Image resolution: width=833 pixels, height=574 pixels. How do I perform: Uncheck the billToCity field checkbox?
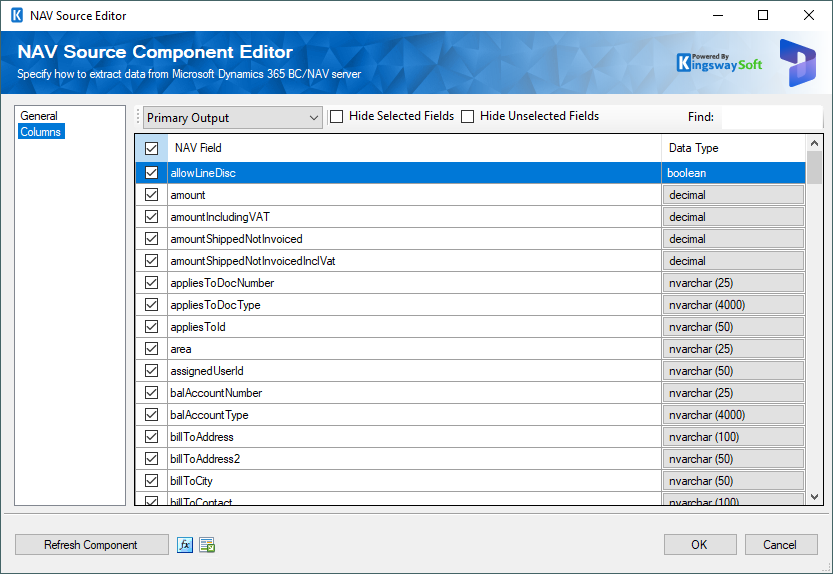pyautogui.click(x=151, y=480)
